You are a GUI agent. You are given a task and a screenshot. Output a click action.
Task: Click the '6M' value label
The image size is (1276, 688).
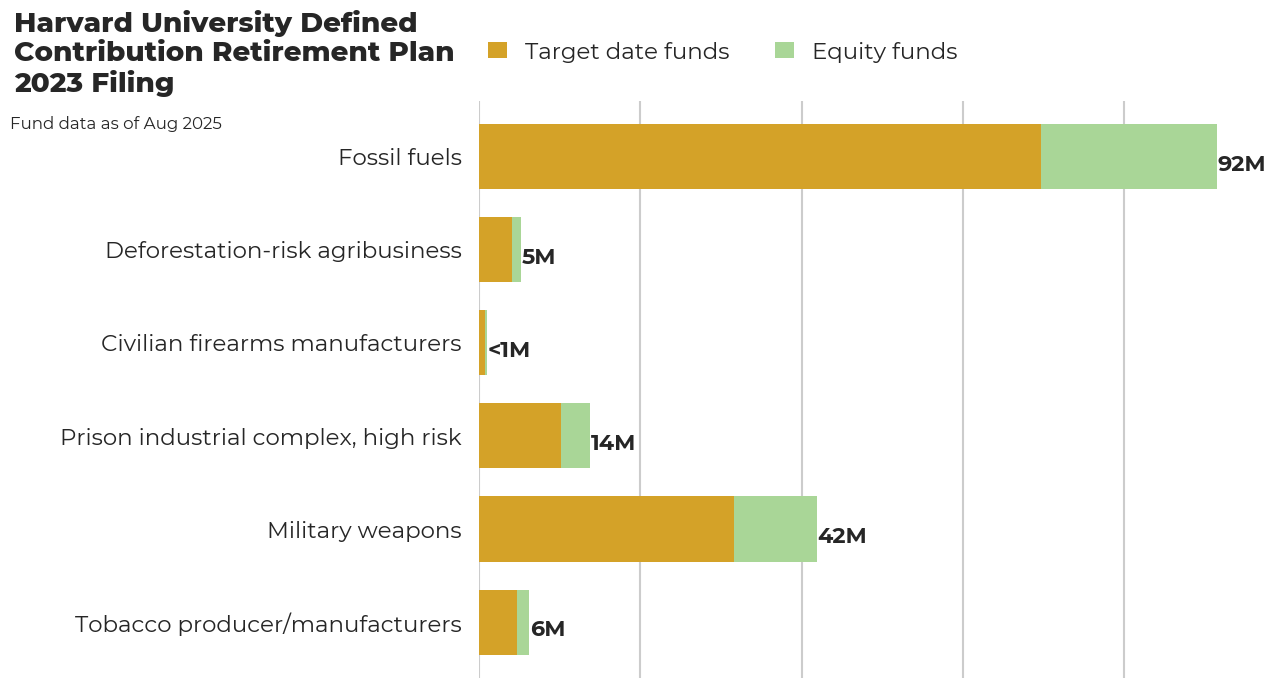click(x=548, y=629)
